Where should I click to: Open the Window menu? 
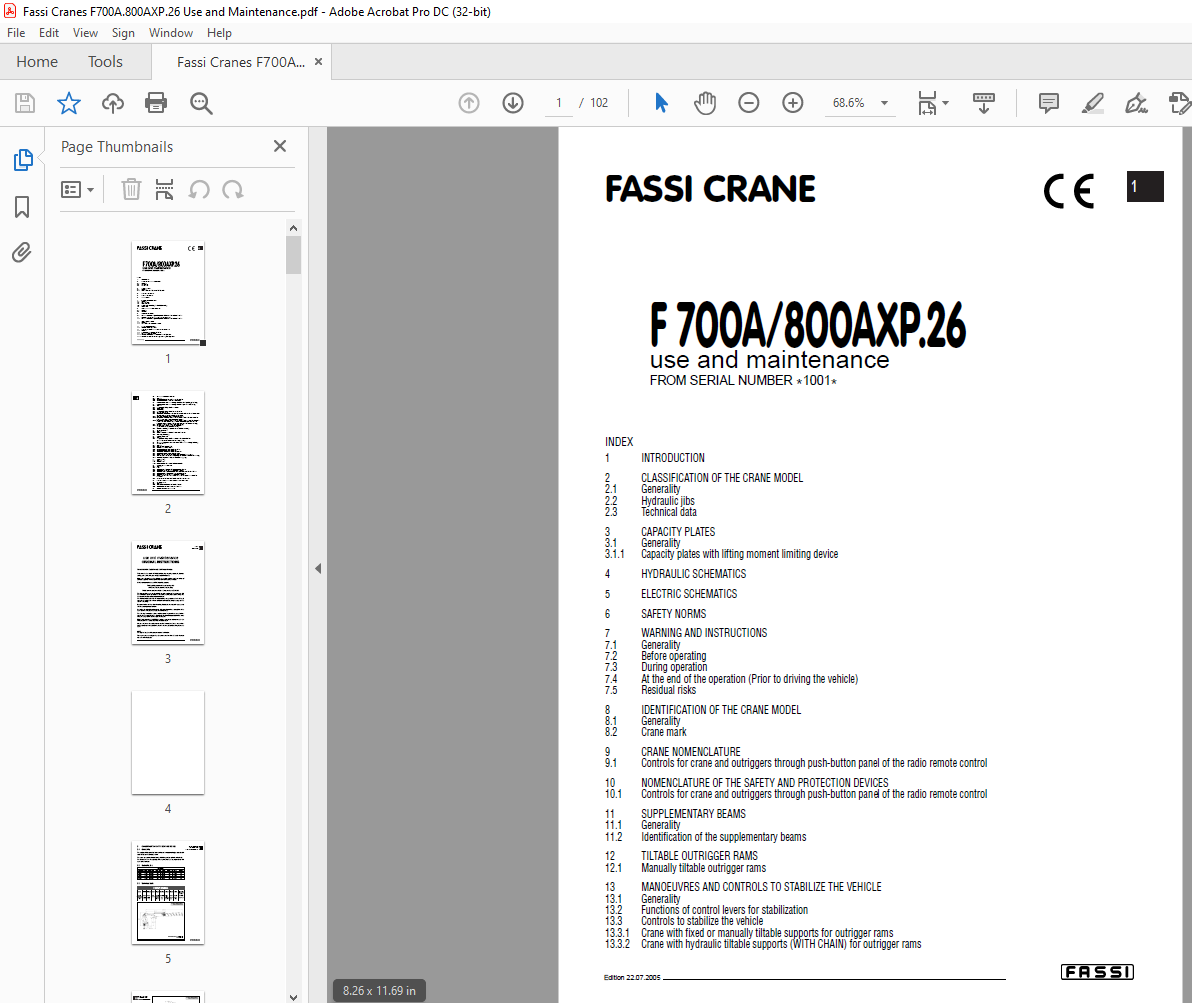170,33
